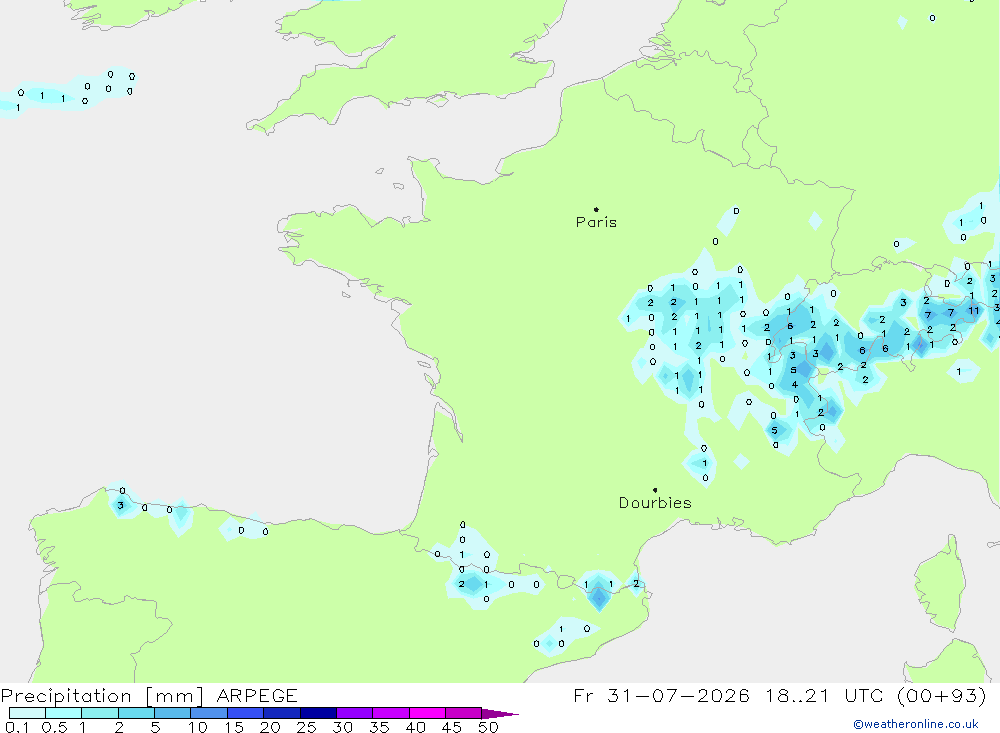This screenshot has height=733, width=1000.
Task: Click the legend swatch between 45 and 50
Action: tap(464, 713)
